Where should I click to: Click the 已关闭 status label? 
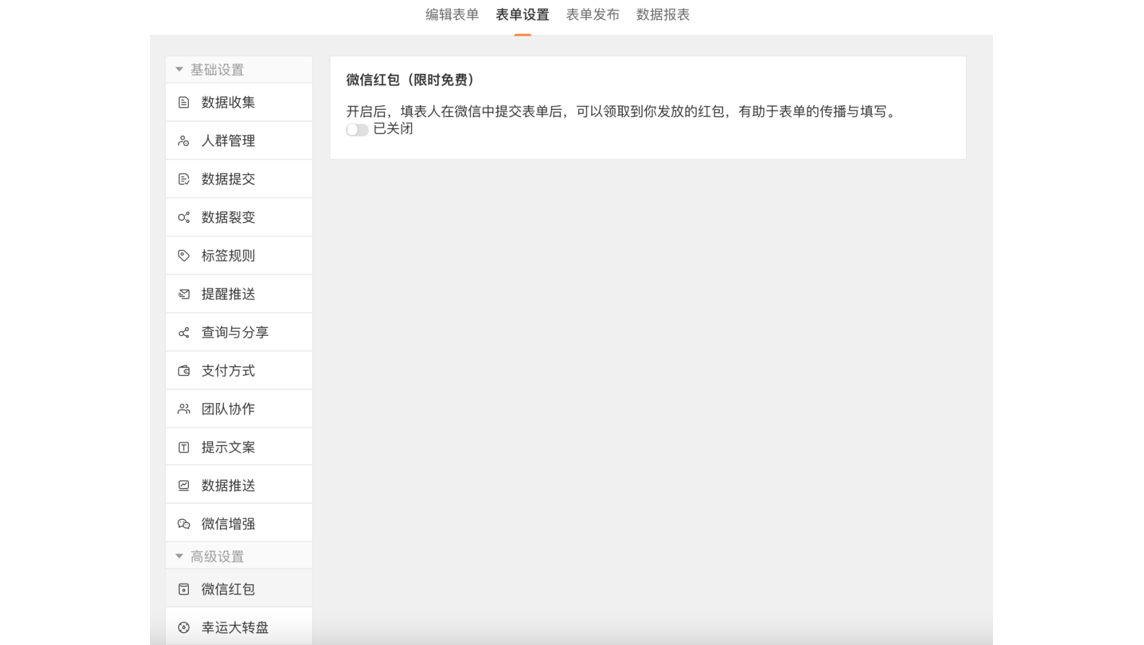(393, 128)
